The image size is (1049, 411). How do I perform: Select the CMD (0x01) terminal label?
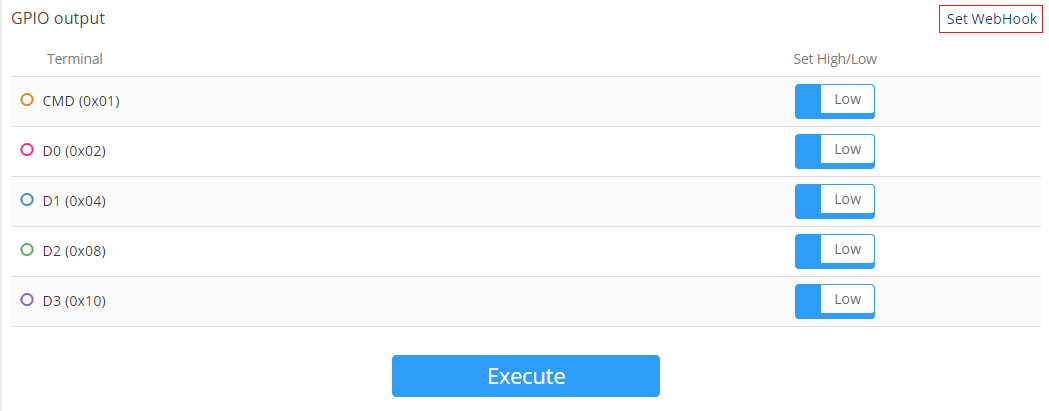click(81, 101)
